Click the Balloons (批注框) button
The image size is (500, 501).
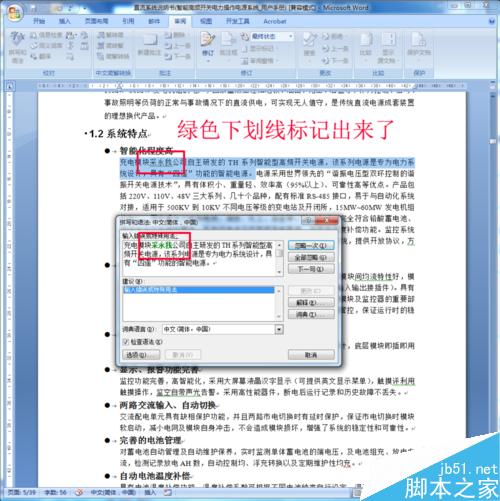tap(228, 45)
